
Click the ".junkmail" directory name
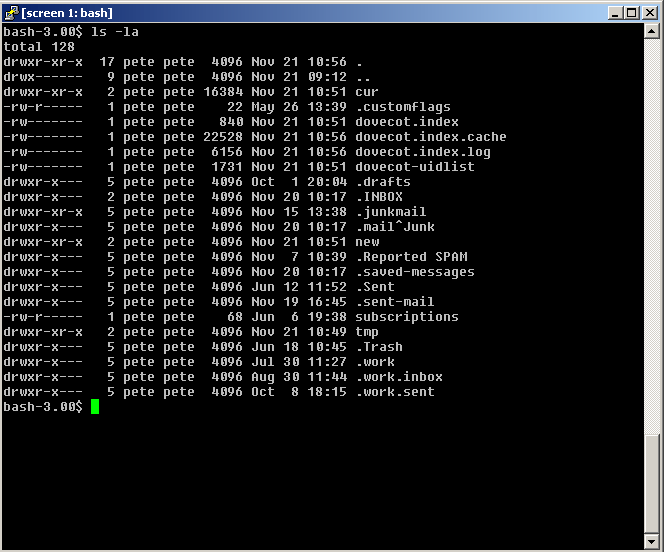tap(391, 212)
